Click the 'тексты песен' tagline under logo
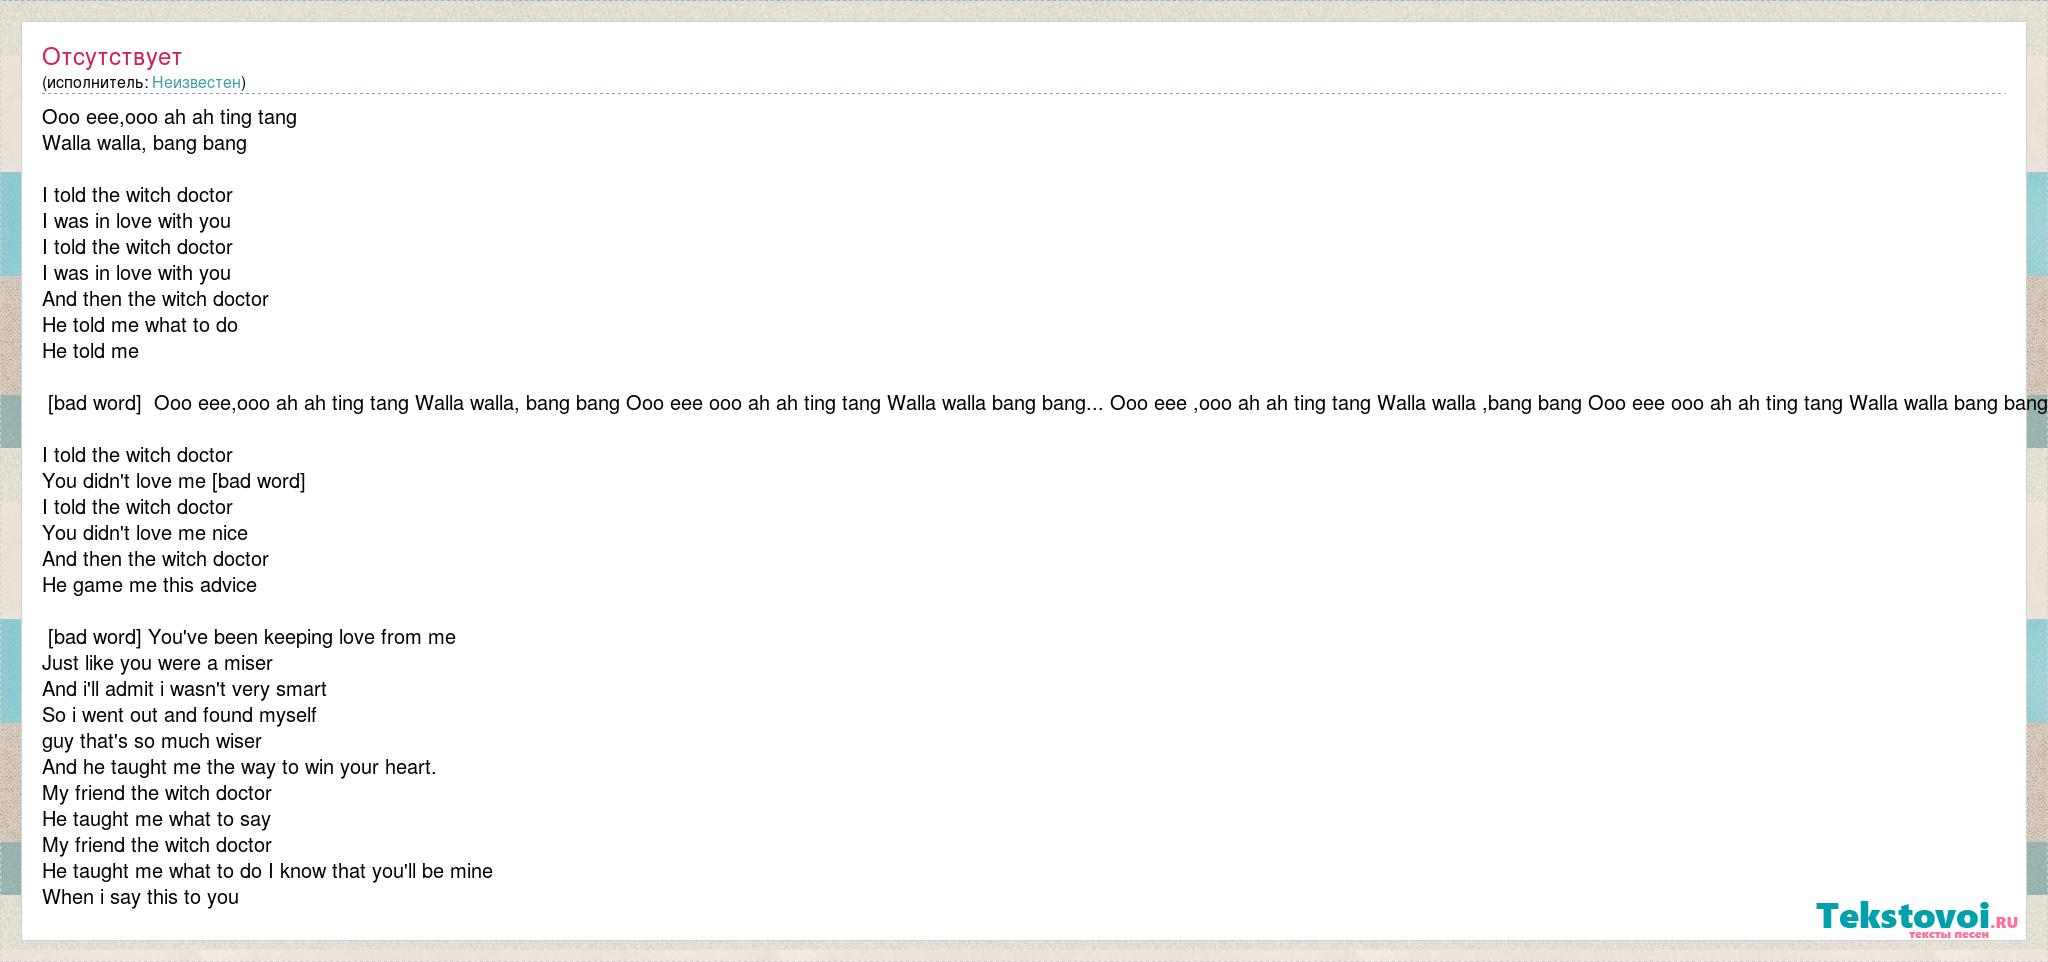The image size is (2048, 962). (1948, 934)
